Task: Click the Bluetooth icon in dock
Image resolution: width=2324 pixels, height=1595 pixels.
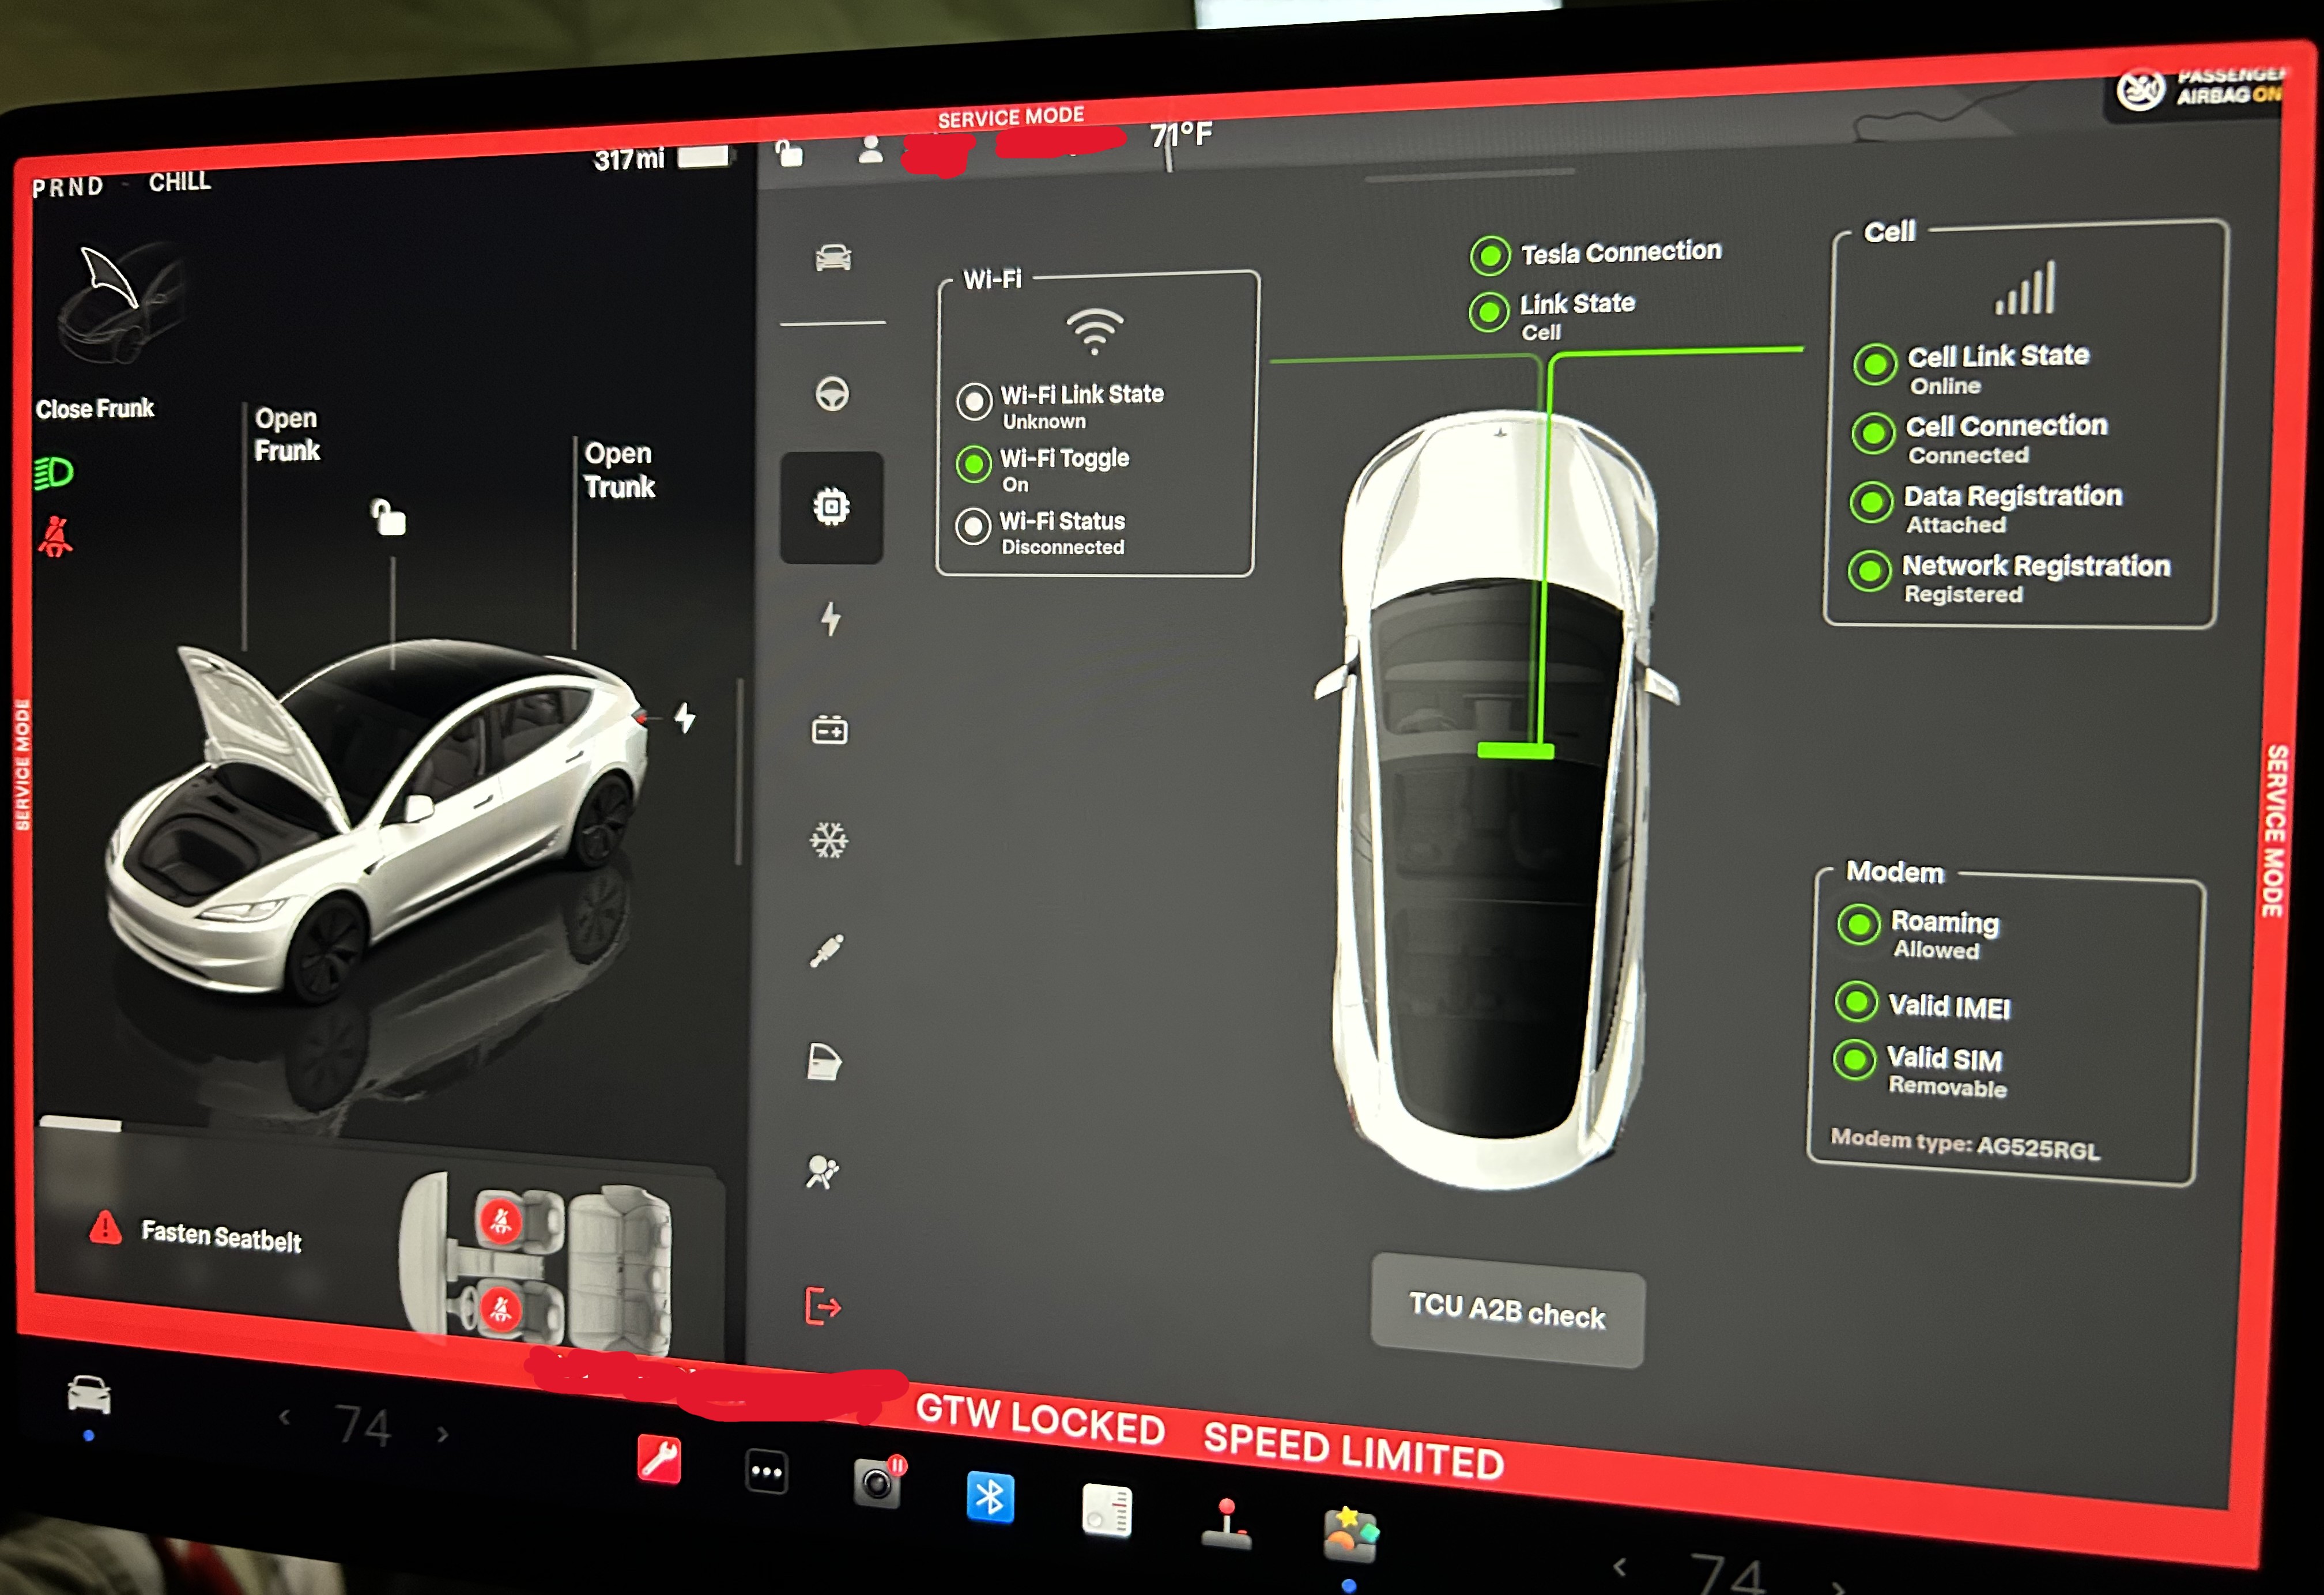Action: pos(990,1497)
